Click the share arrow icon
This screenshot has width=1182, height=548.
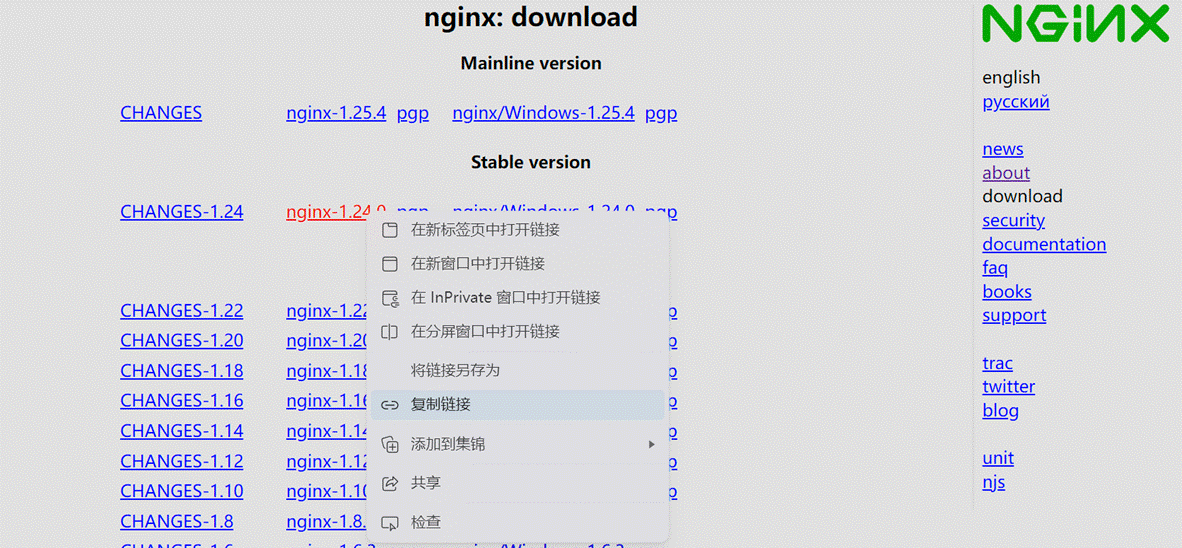pos(390,483)
